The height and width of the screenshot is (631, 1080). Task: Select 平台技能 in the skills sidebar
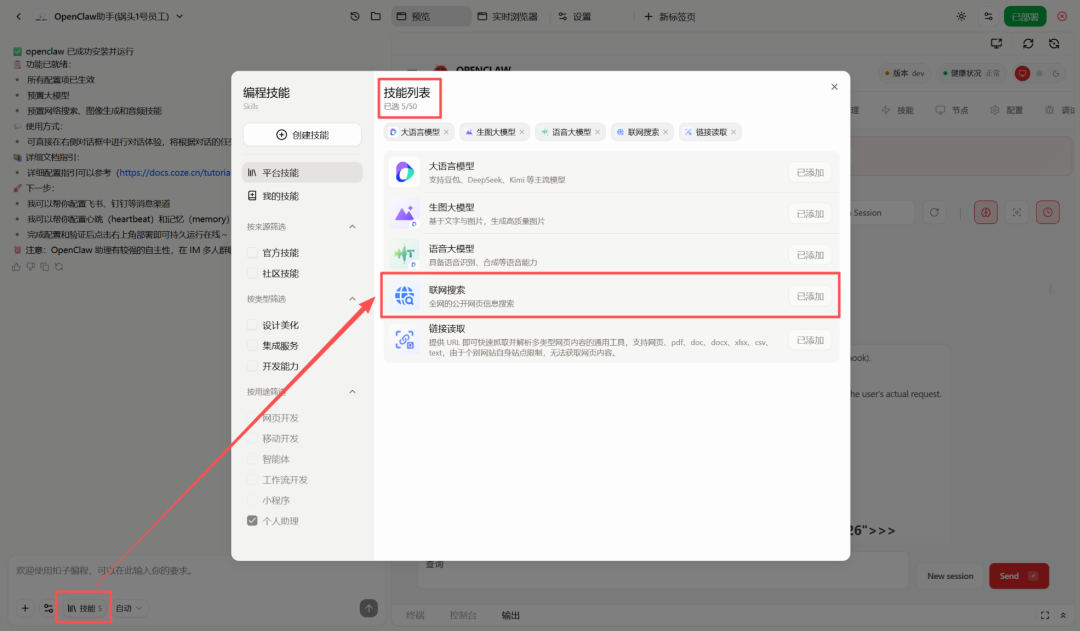click(302, 173)
